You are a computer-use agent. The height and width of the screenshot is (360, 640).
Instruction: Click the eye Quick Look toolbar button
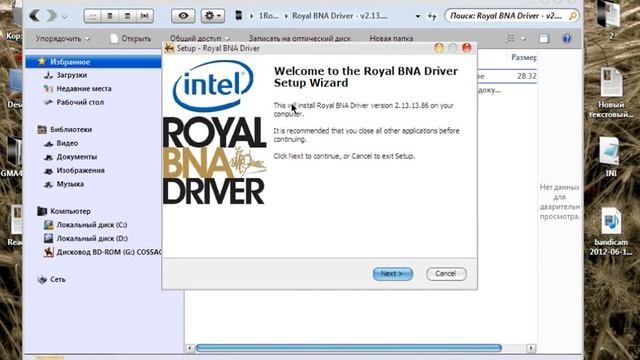click(183, 16)
